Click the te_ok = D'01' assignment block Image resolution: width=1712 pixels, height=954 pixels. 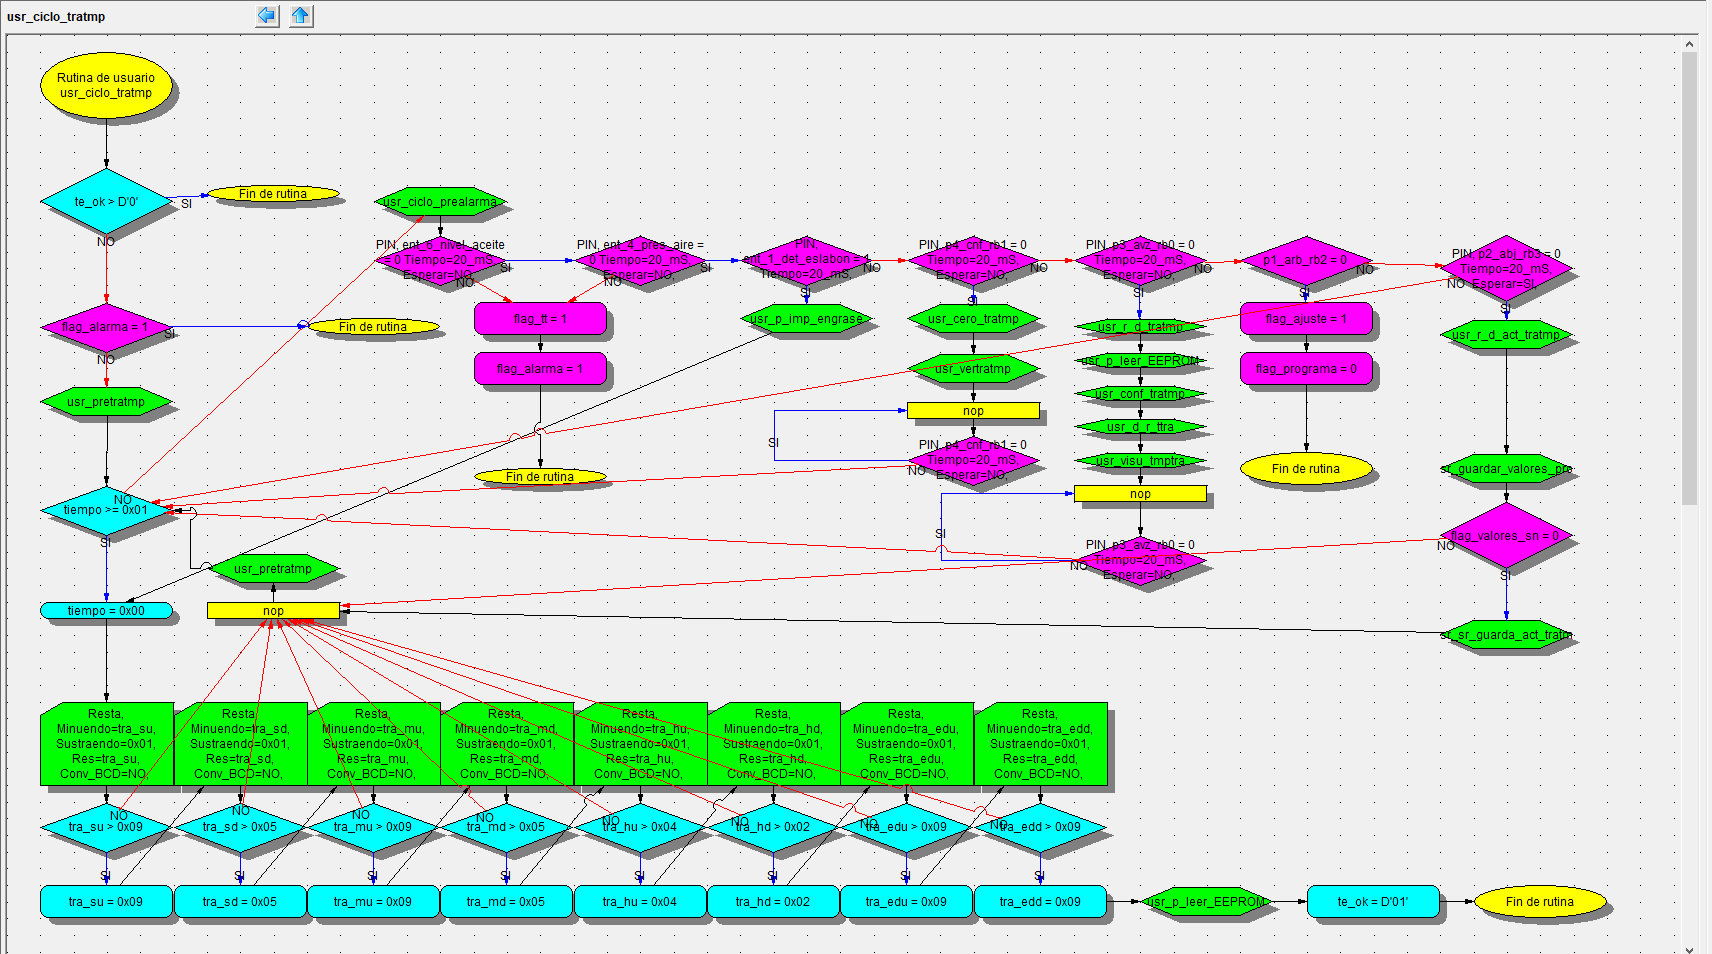point(1373,902)
